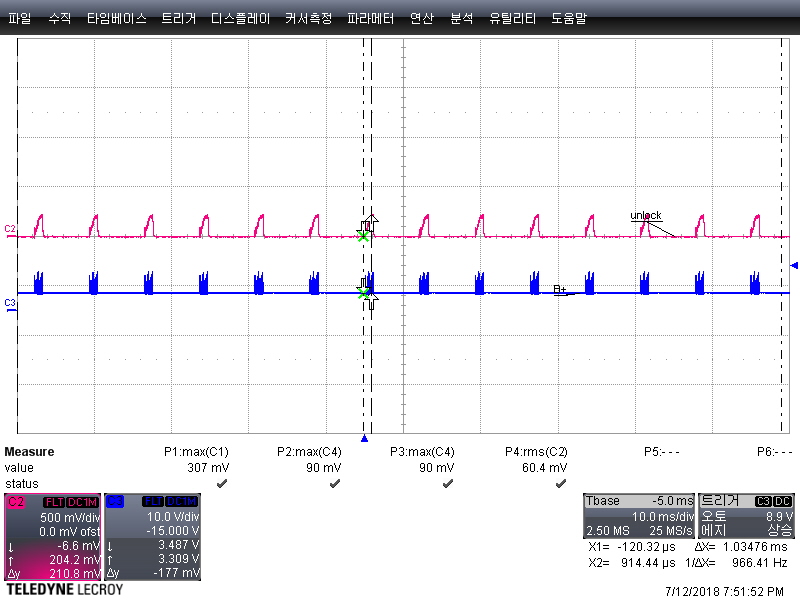Open the 유틸리티 menu
The width and height of the screenshot is (800, 600).
512,19
